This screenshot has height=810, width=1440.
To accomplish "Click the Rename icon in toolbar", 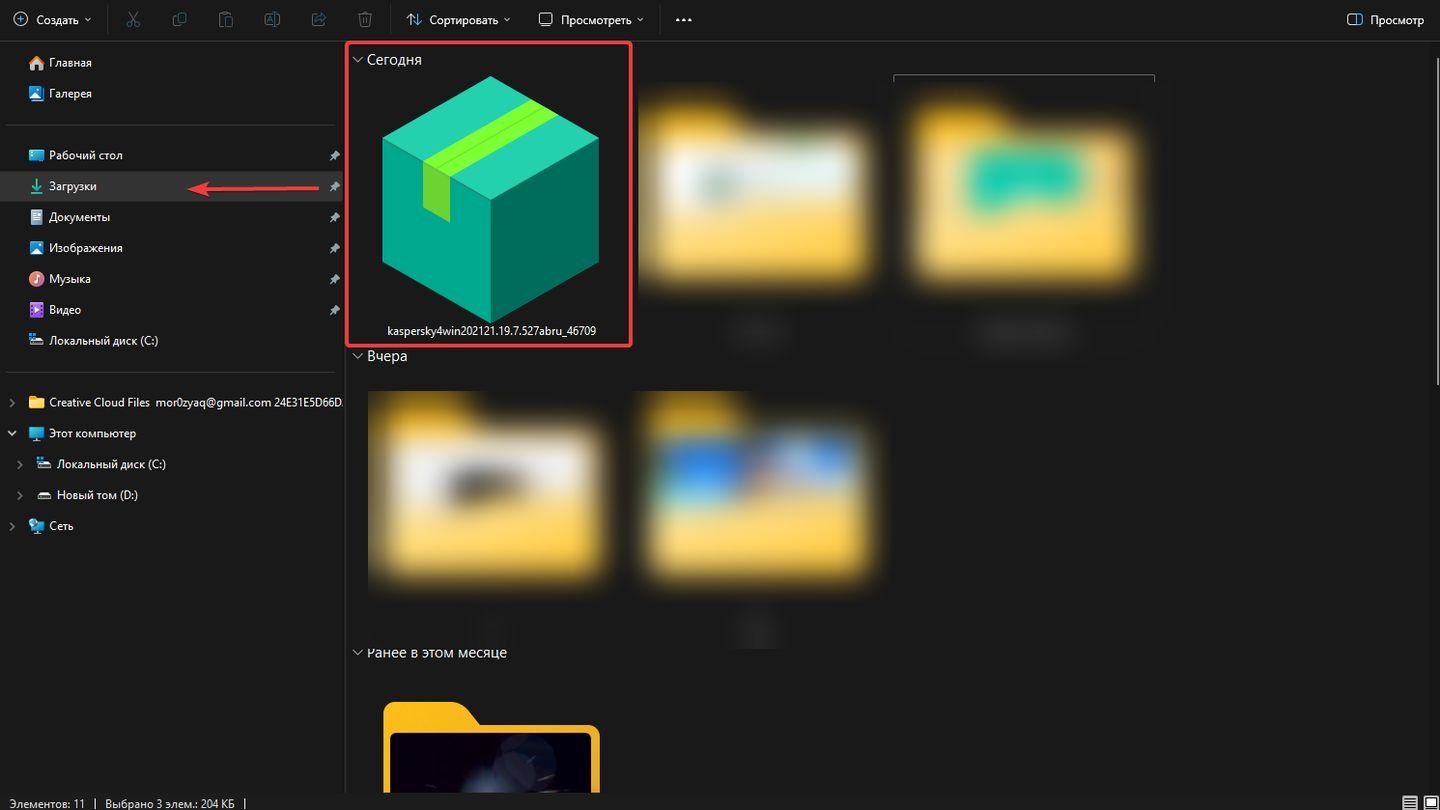I will pos(272,20).
